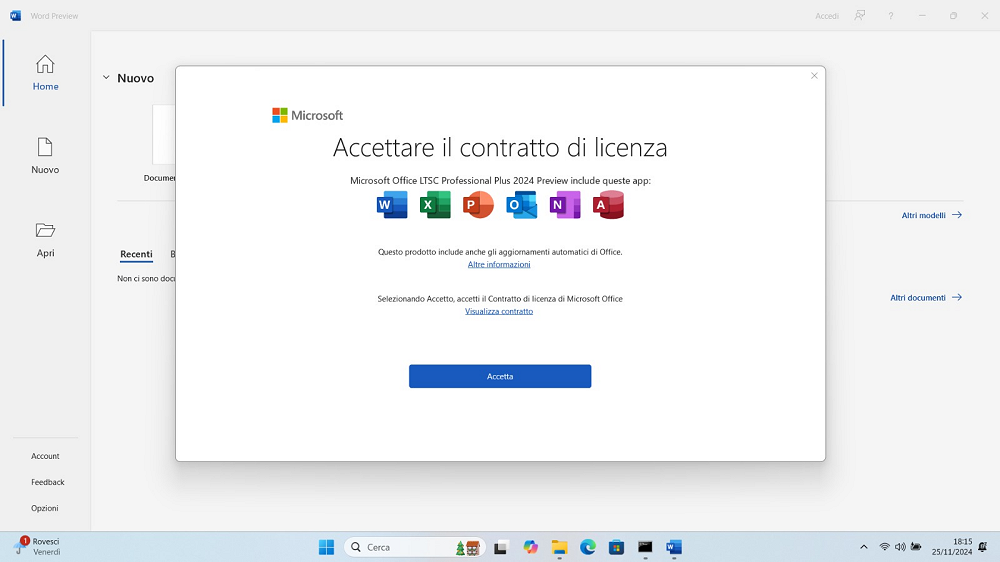The image size is (1000, 562).
Task: Open Account settings in the sidebar
Action: (45, 456)
